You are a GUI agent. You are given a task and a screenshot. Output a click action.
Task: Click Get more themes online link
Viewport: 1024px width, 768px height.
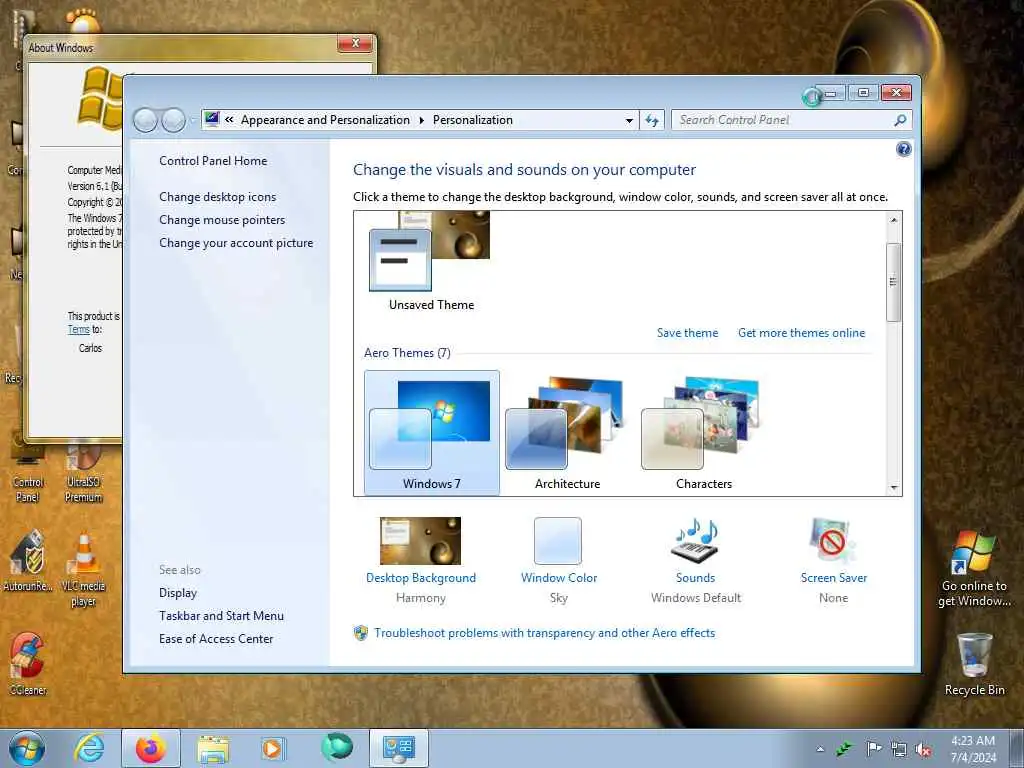click(801, 332)
